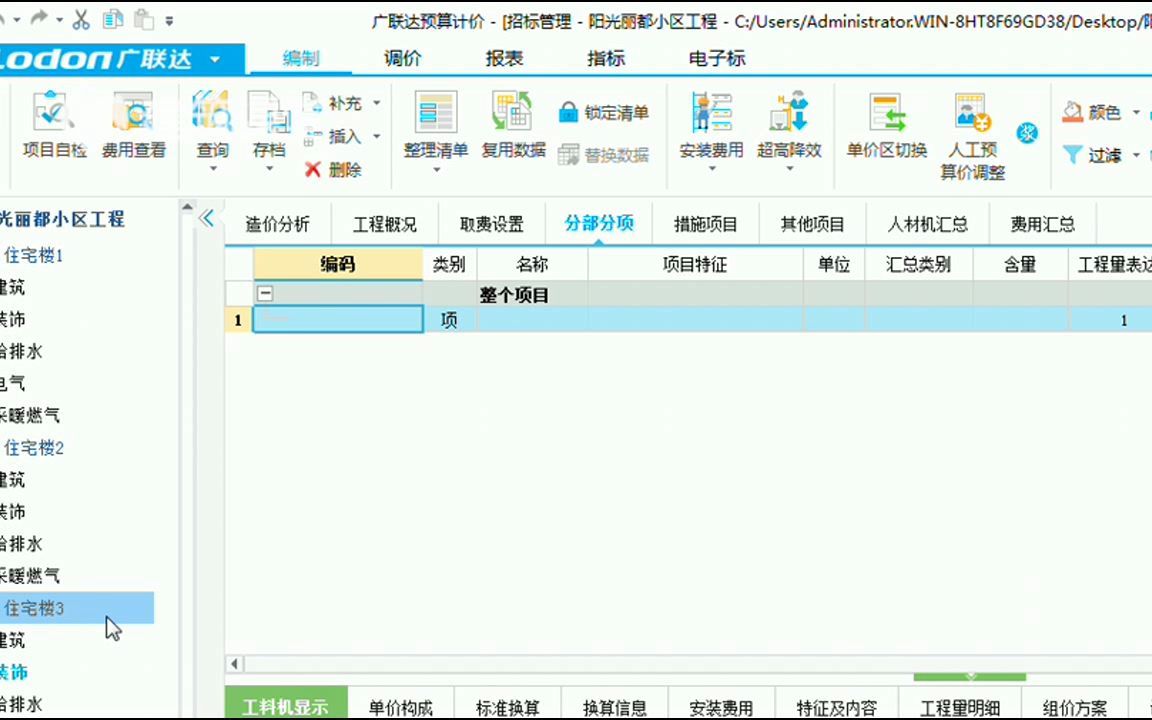Apply the 过滤 filter tool
The image size is (1152, 720).
(x=1103, y=155)
